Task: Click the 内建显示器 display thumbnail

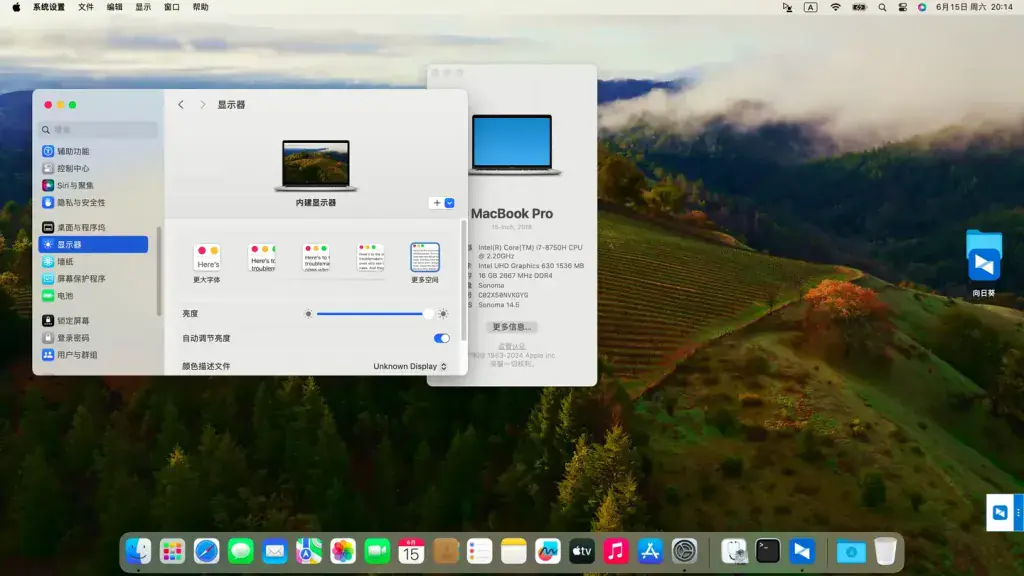Action: tap(316, 166)
